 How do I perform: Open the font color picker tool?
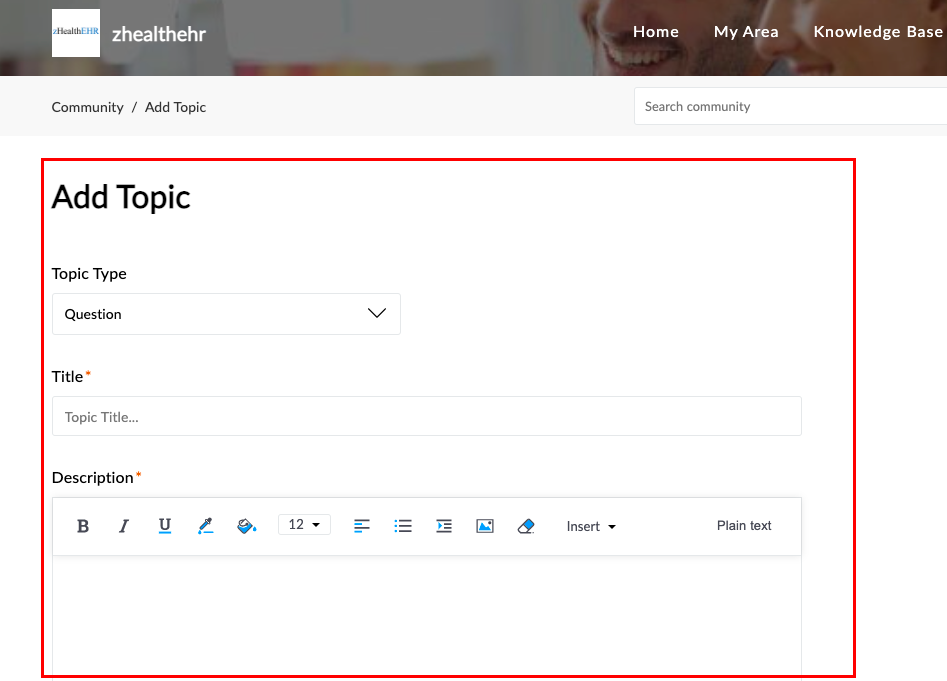205,526
